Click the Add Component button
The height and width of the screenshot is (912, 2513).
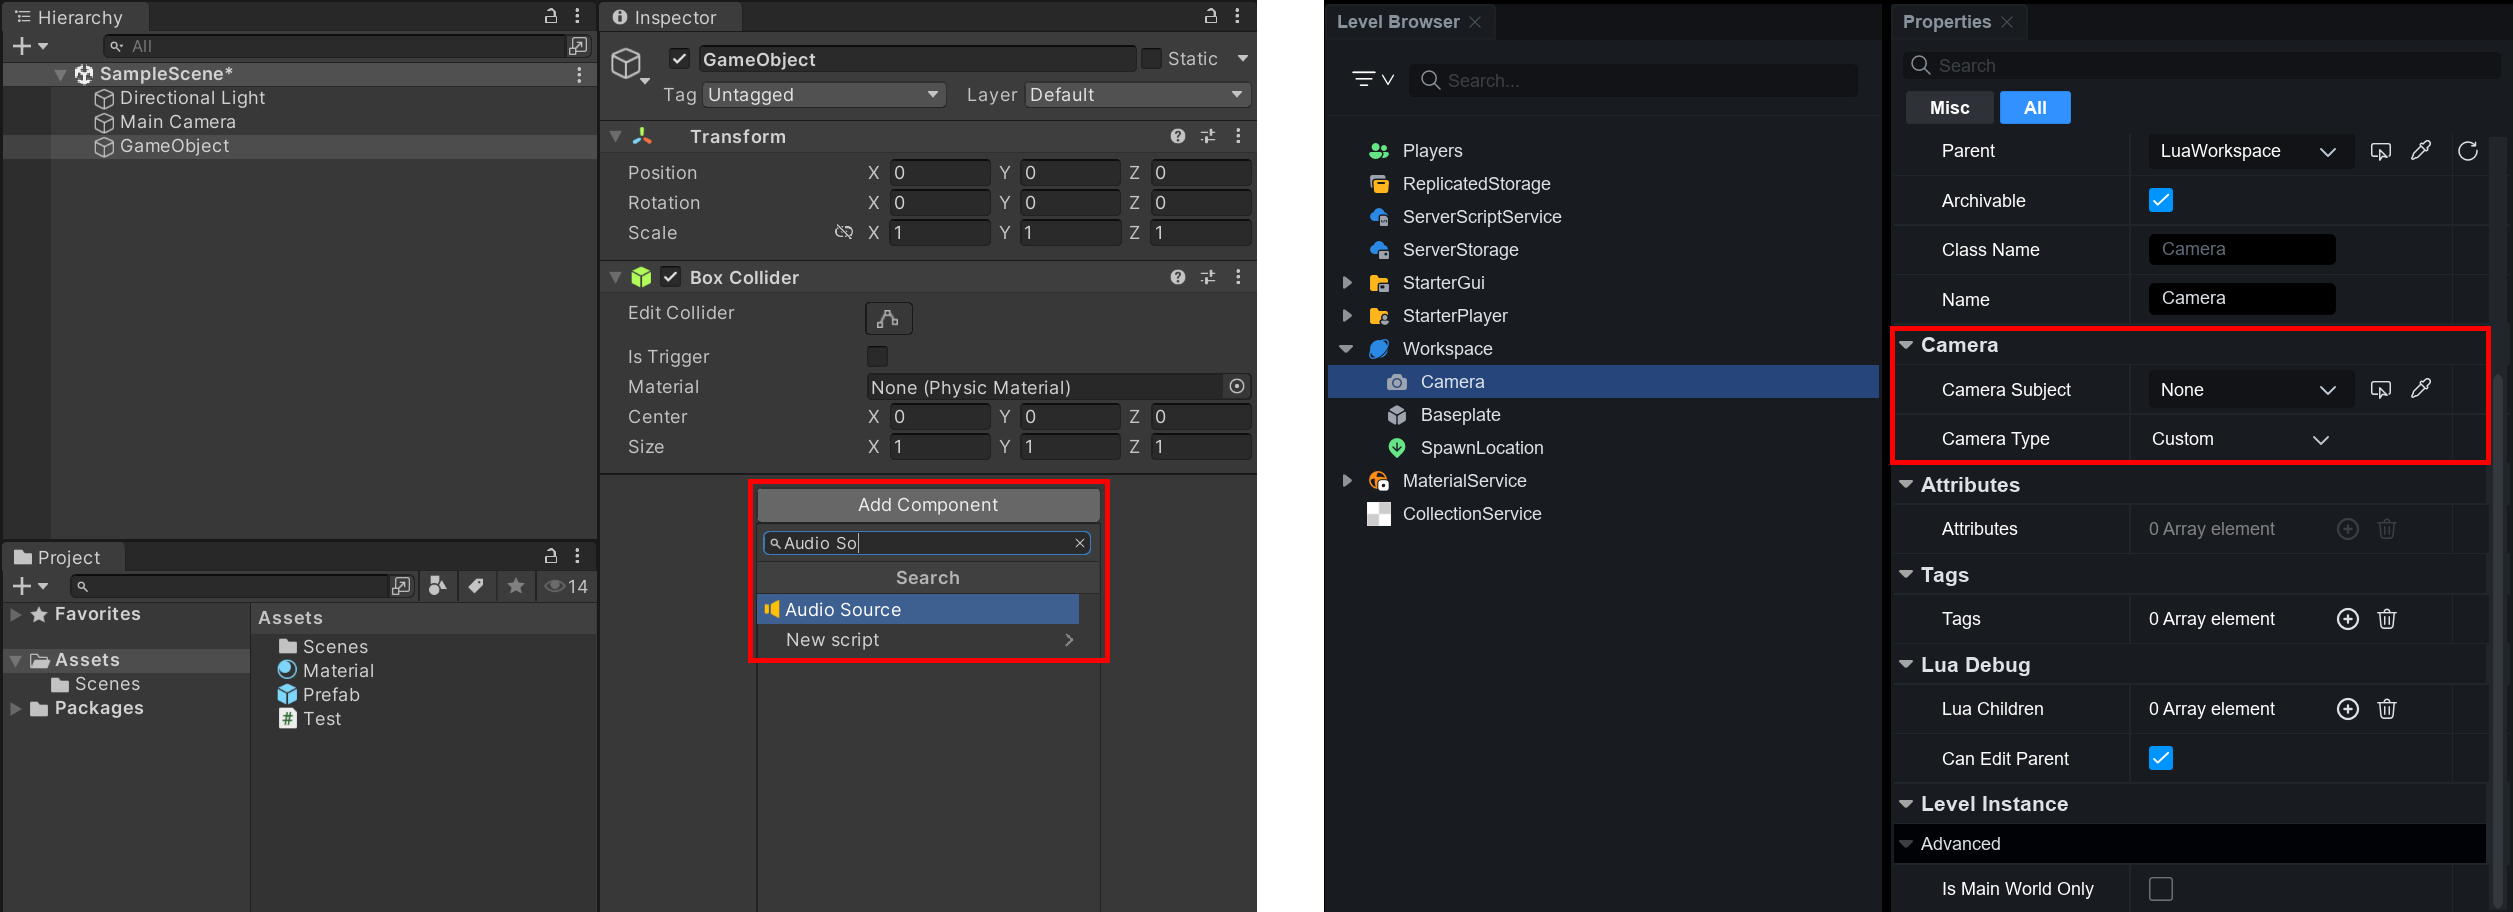coord(927,505)
